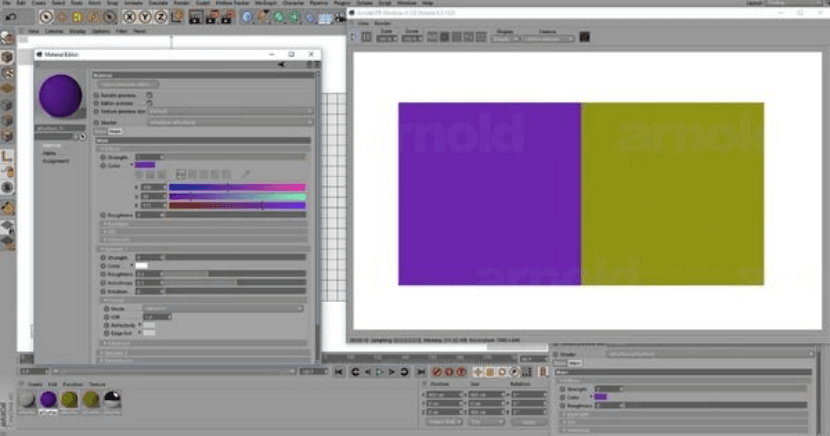Go to end of the timeline
Viewport: 830px width, 436px height.
(x=420, y=372)
